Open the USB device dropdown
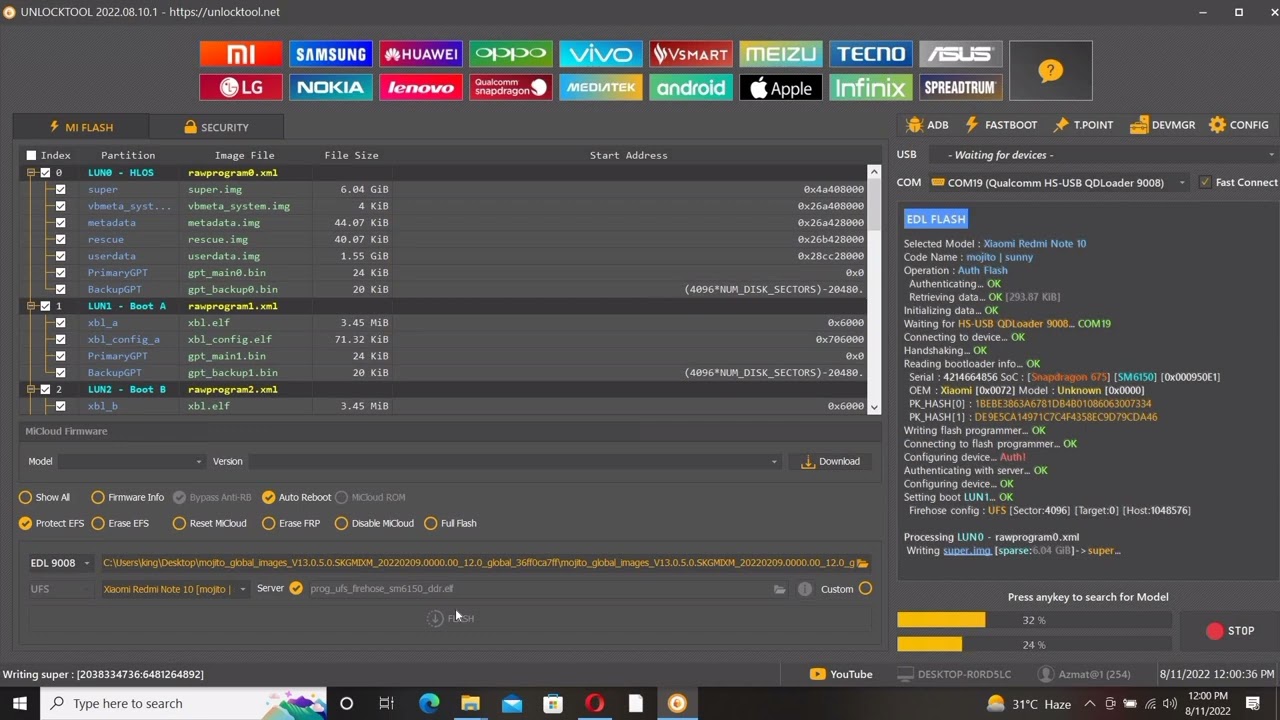 [x=1102, y=155]
